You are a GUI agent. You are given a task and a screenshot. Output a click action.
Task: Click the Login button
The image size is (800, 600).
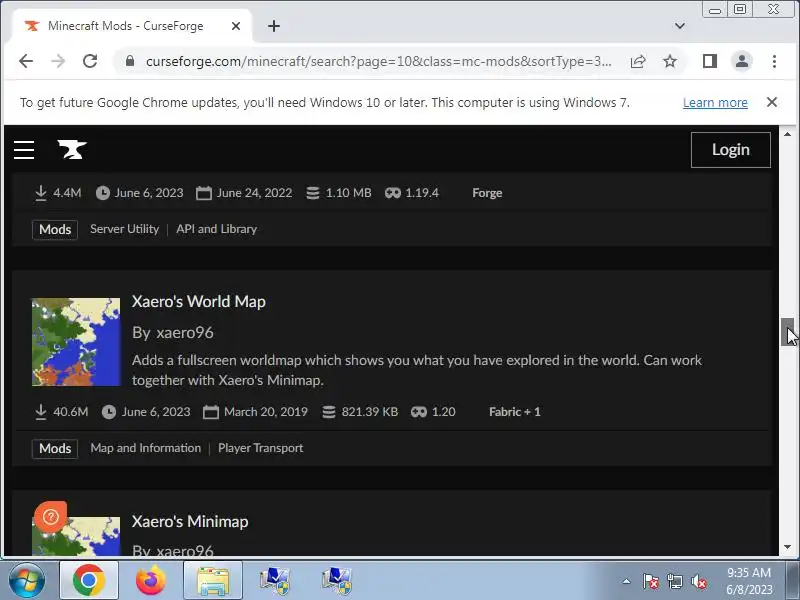click(x=731, y=150)
